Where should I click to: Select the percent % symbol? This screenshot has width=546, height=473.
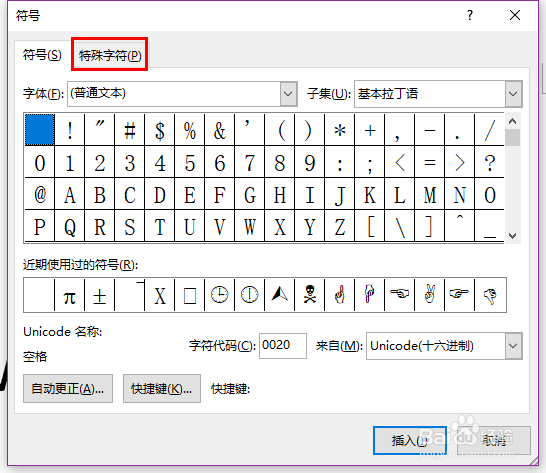pyautogui.click(x=189, y=130)
